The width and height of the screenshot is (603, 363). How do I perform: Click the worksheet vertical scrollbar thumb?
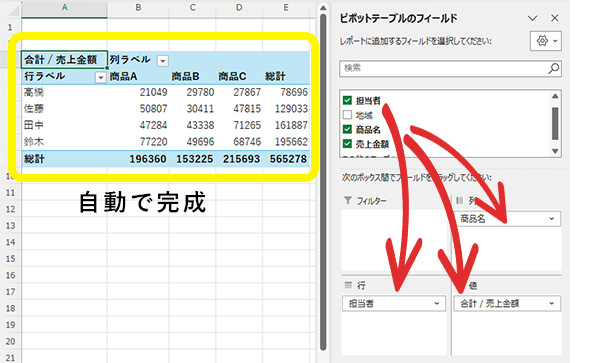click(x=323, y=181)
